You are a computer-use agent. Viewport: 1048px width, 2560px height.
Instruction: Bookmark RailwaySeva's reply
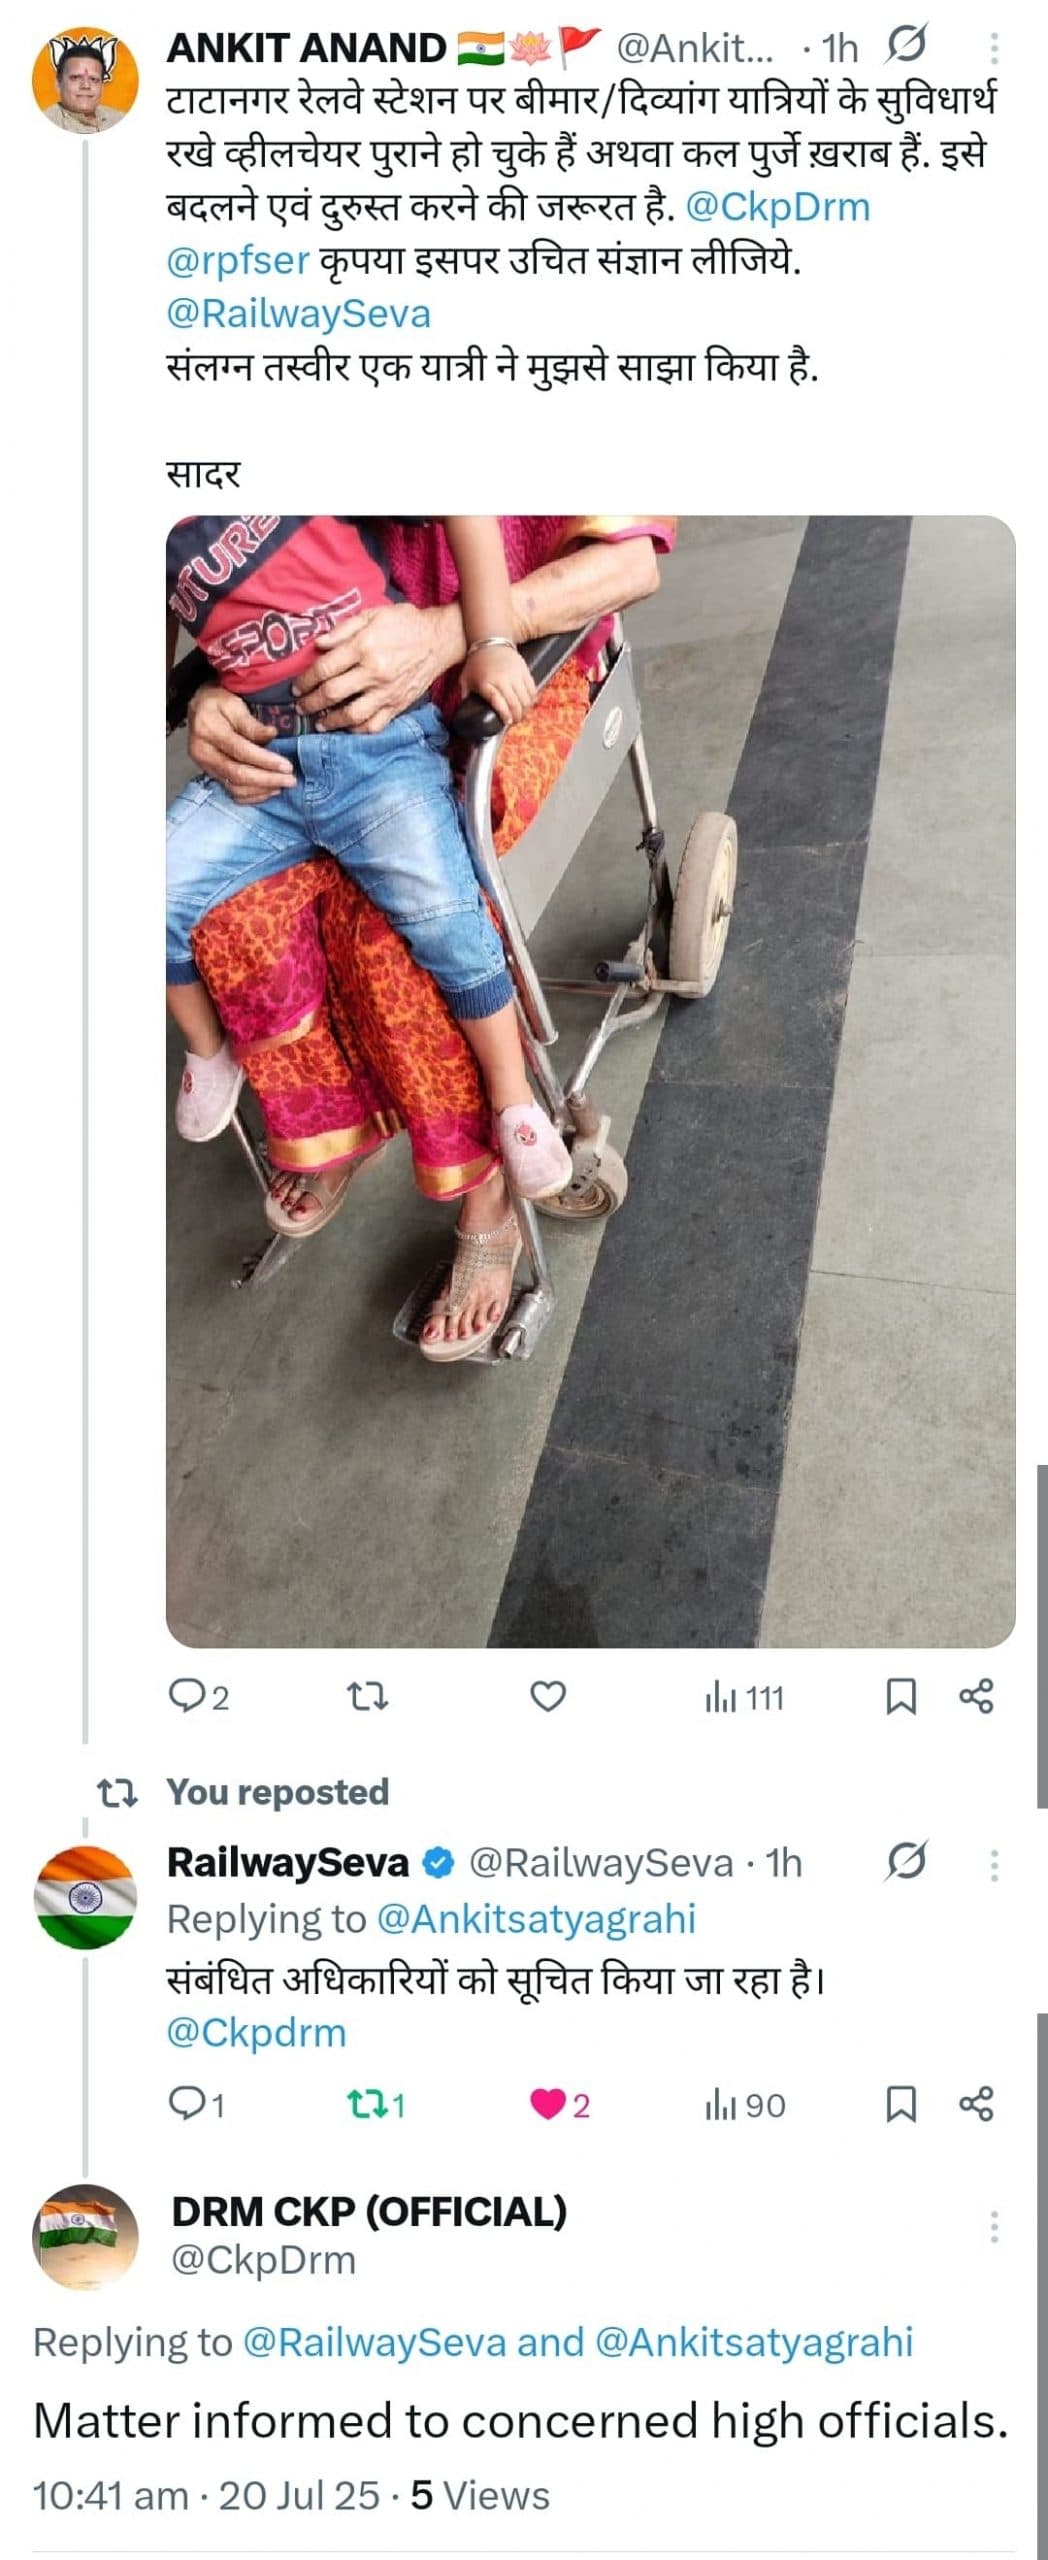901,2105
